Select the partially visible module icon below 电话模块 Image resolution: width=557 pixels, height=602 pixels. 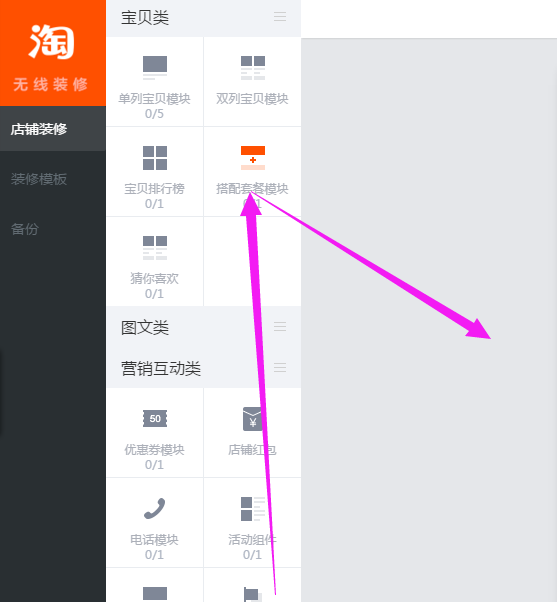(x=155, y=594)
